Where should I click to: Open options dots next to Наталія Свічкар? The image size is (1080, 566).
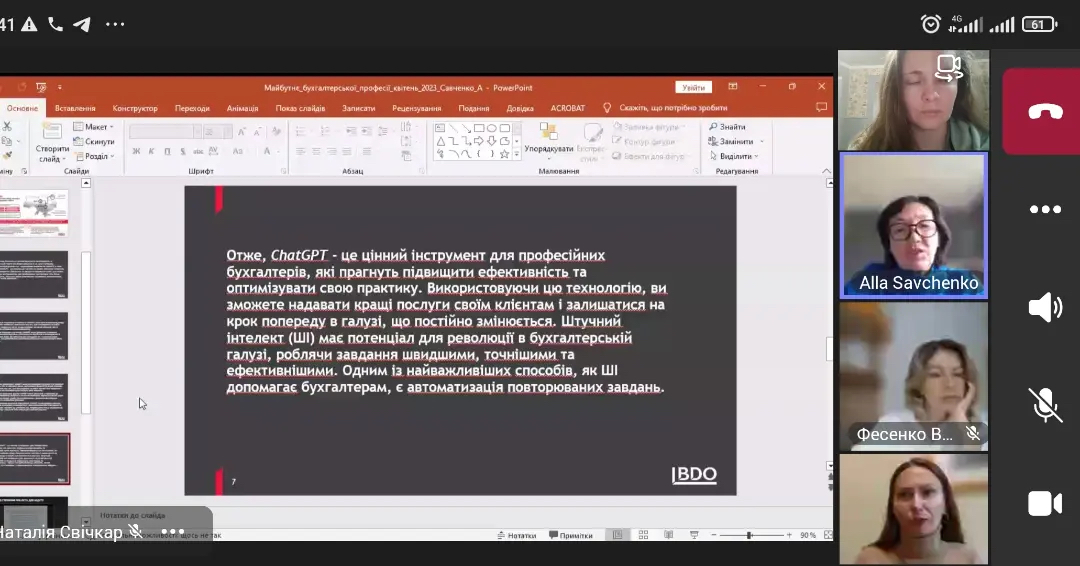coord(172,532)
